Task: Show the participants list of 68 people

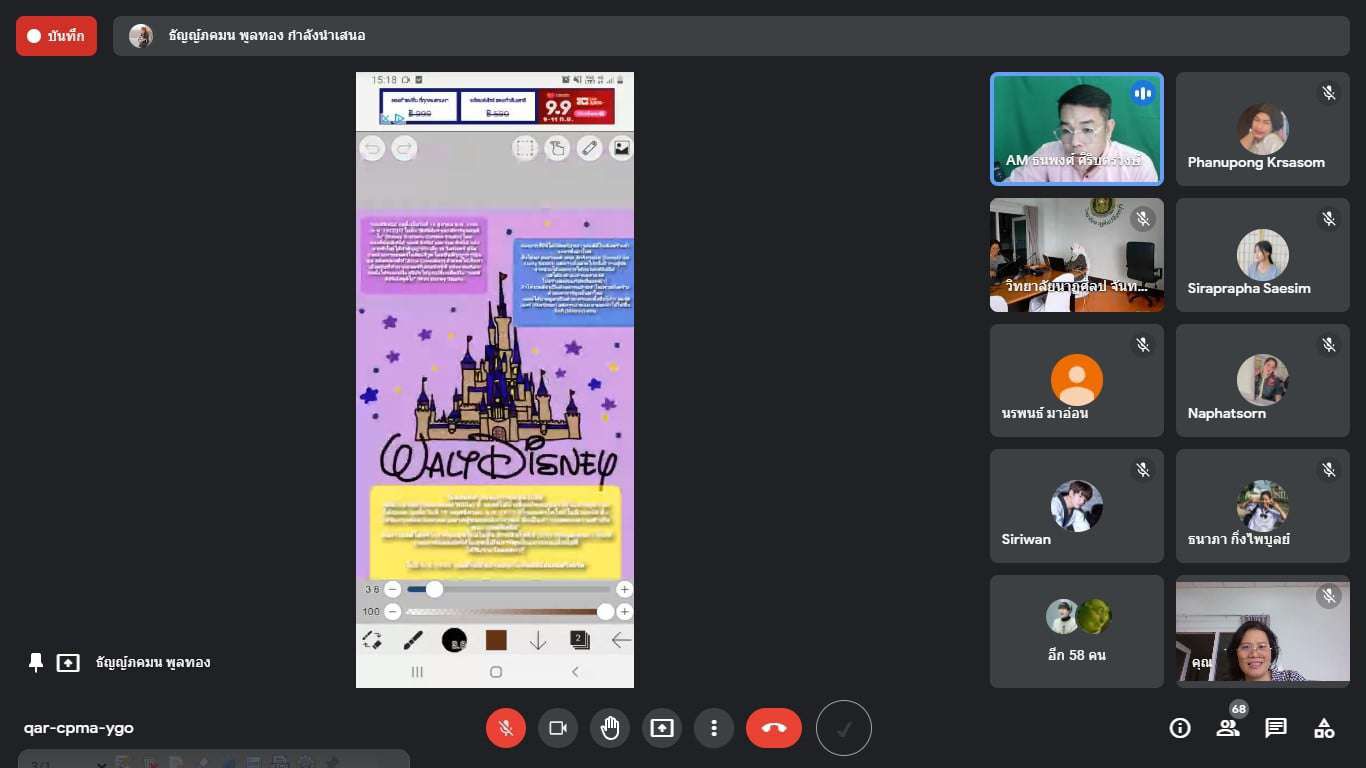Action: pos(1228,728)
